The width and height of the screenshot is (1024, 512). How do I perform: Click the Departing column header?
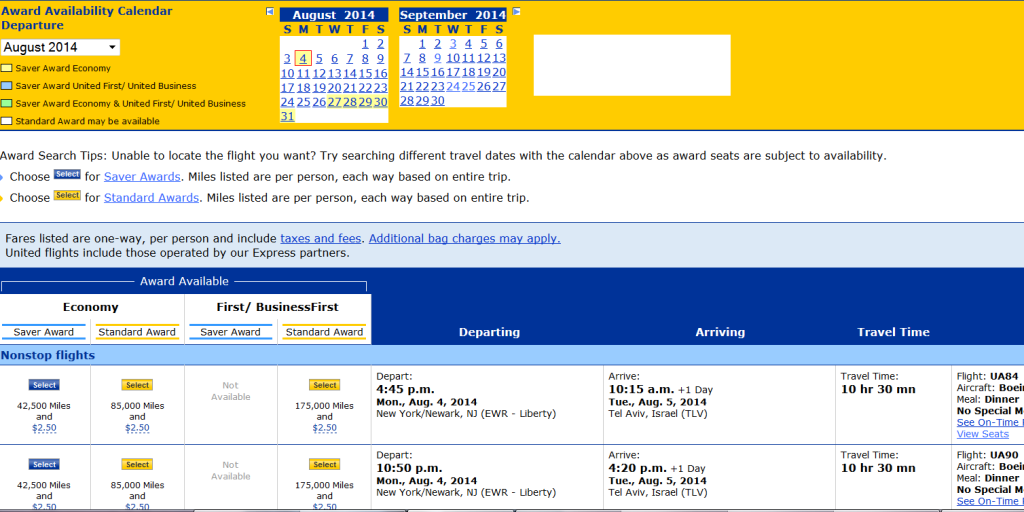(489, 332)
